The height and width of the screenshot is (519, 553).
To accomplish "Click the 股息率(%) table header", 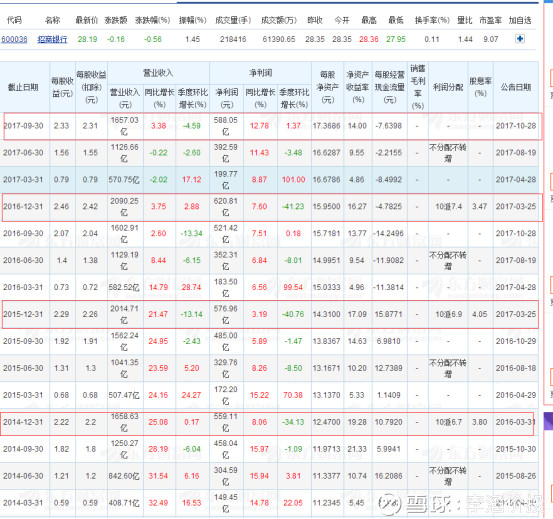I will [x=480, y=87].
